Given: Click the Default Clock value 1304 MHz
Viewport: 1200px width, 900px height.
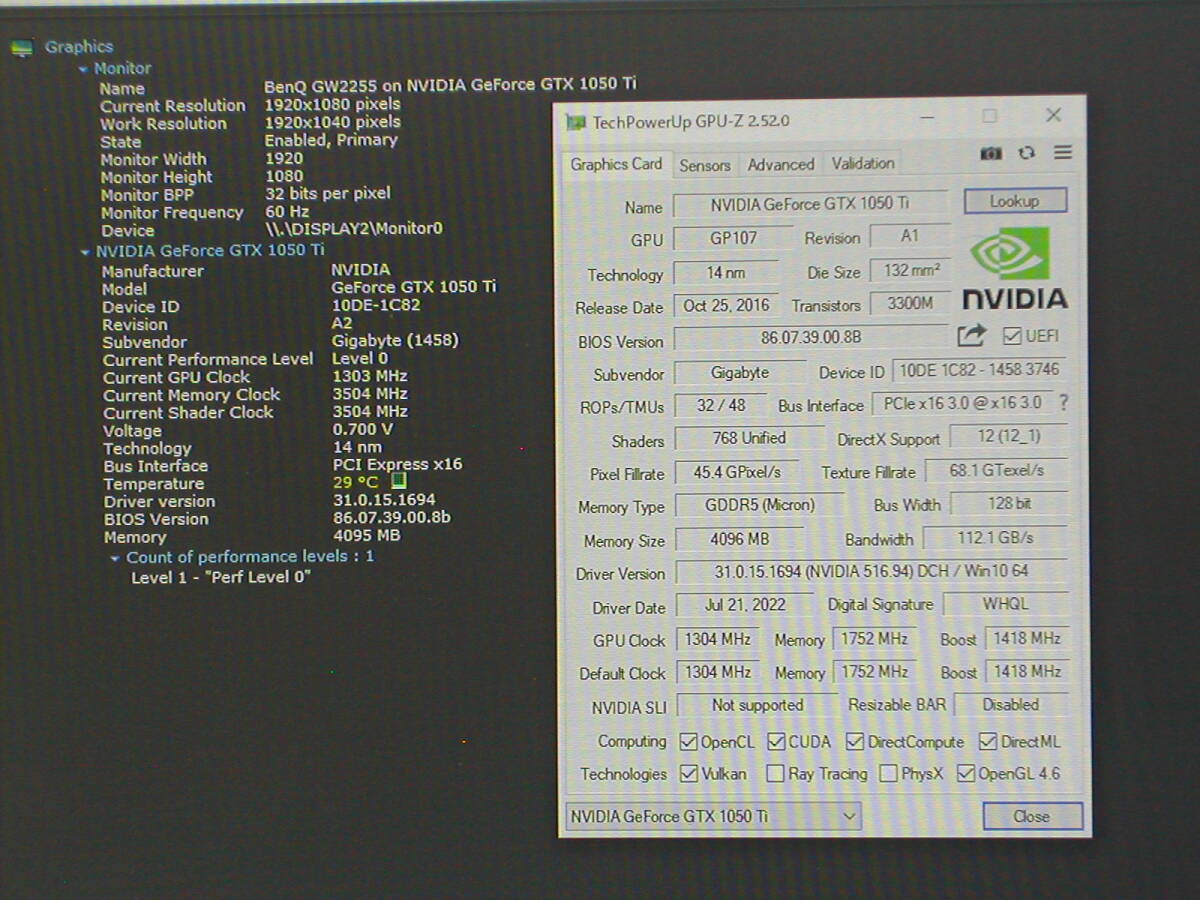Looking at the screenshot, I should 717,672.
